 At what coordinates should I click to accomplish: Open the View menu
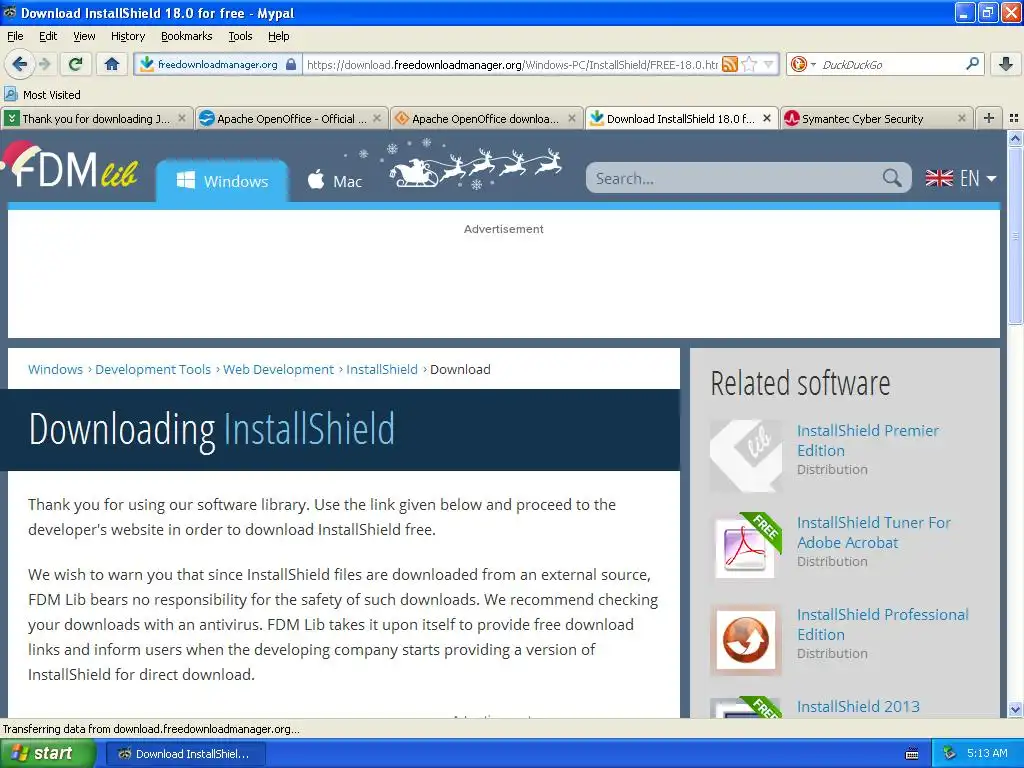[84, 36]
